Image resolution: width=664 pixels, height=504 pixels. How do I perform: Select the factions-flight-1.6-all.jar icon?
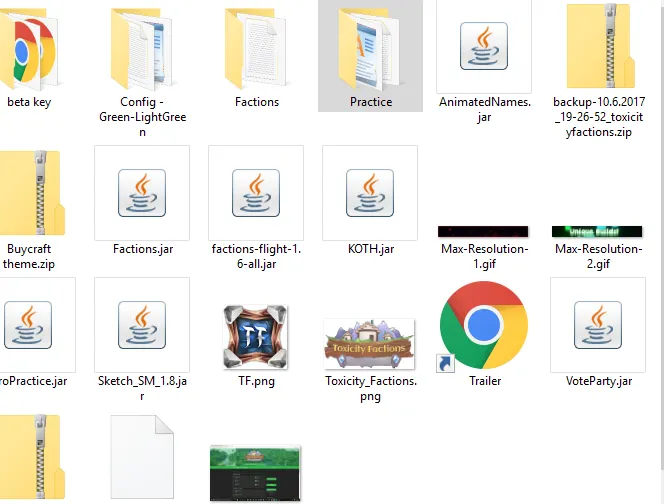click(x=256, y=193)
